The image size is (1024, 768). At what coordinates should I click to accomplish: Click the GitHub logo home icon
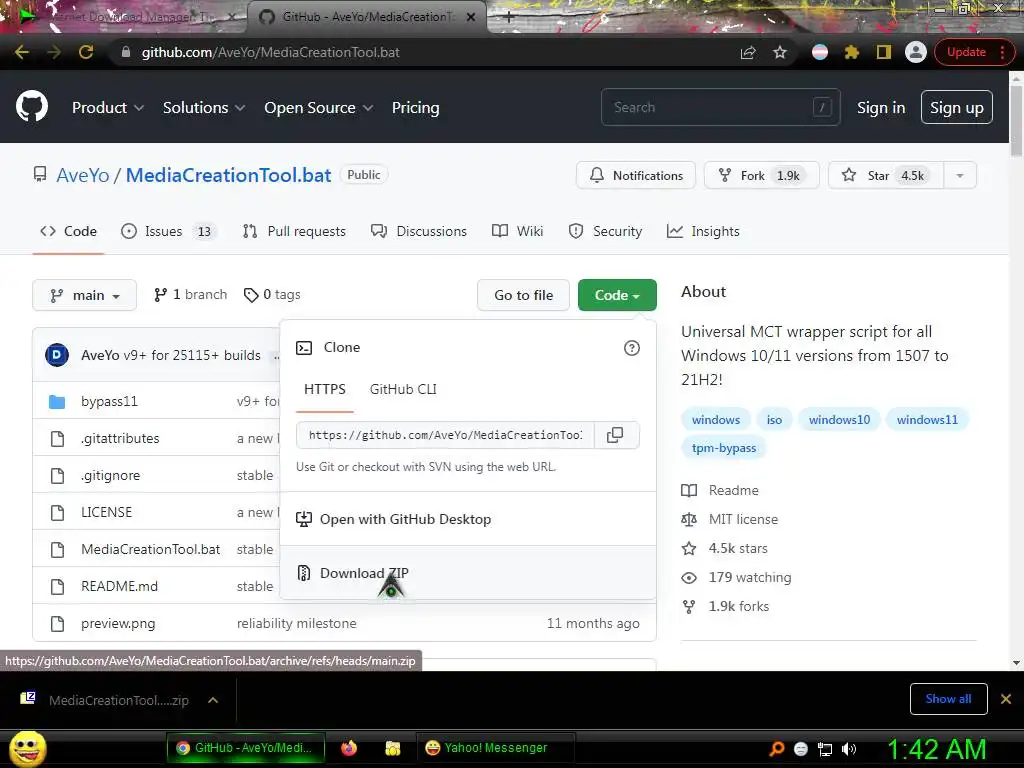(x=32, y=107)
